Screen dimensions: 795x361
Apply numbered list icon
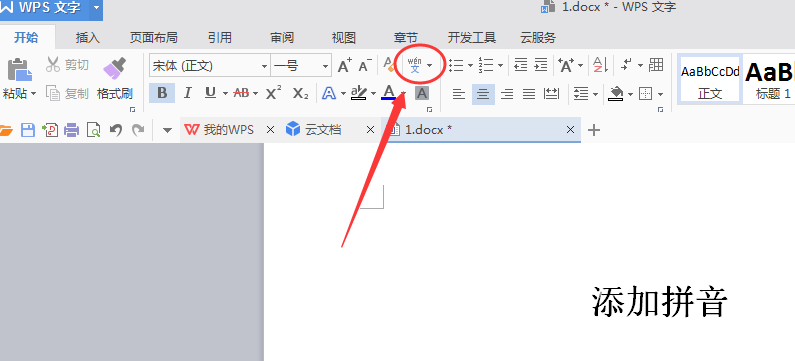pyautogui.click(x=486, y=65)
